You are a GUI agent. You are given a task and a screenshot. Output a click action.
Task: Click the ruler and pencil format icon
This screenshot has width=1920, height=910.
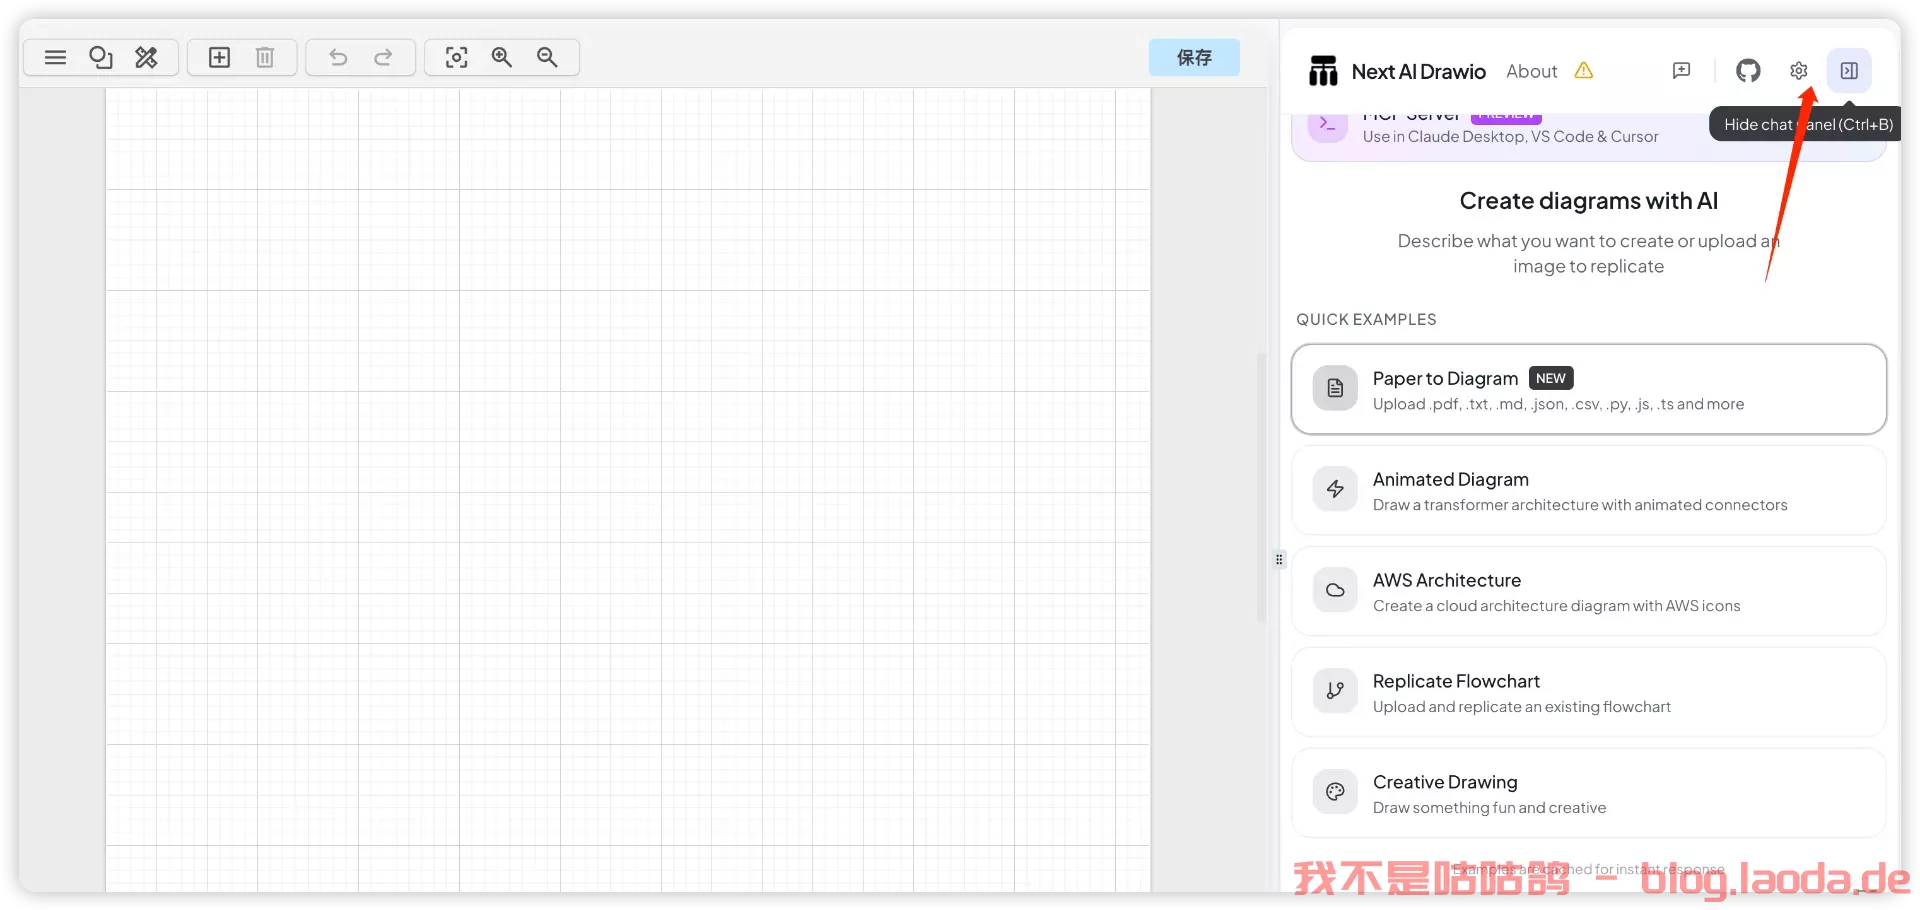click(x=147, y=58)
